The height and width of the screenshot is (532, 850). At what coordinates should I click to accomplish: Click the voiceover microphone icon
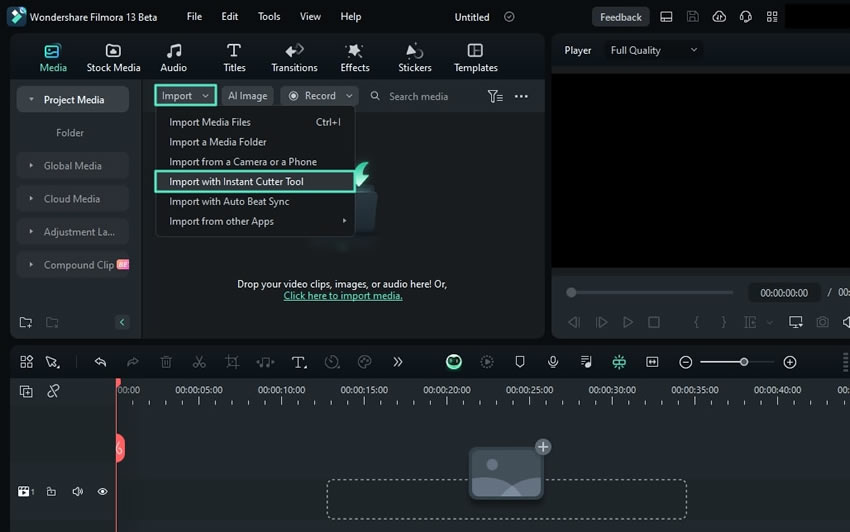(x=553, y=362)
